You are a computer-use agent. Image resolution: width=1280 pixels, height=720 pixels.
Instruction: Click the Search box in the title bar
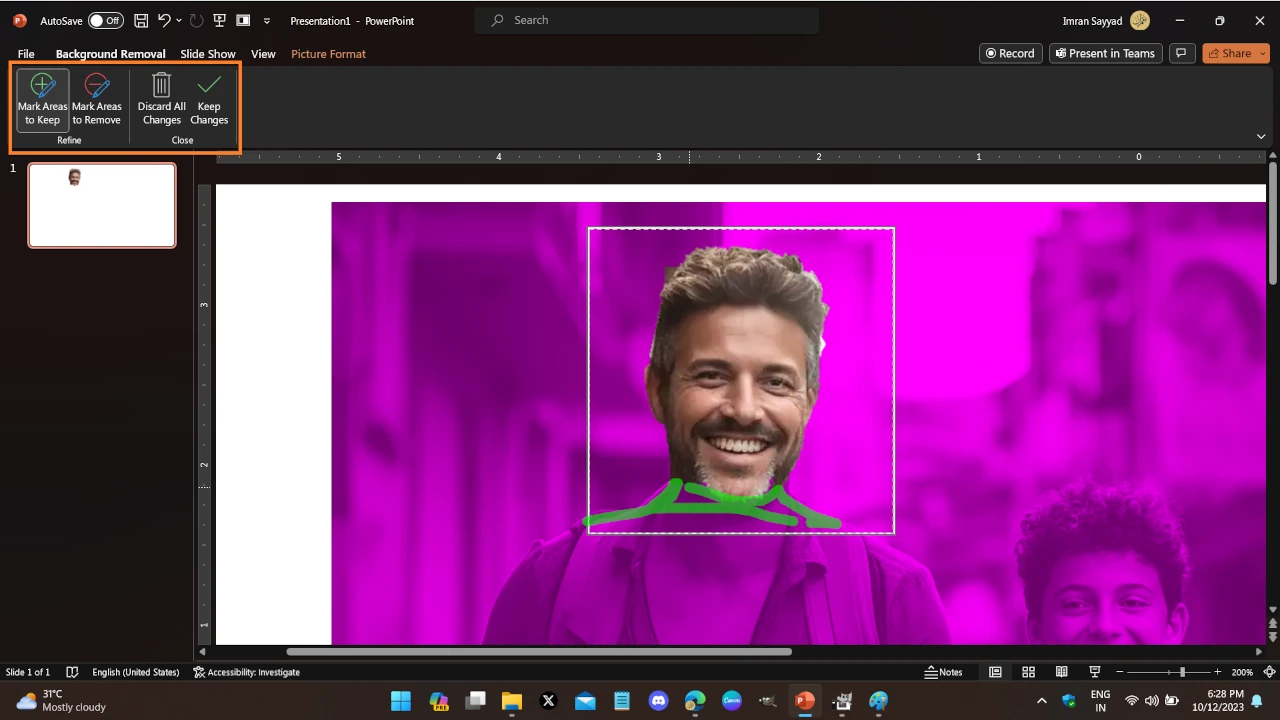point(646,20)
